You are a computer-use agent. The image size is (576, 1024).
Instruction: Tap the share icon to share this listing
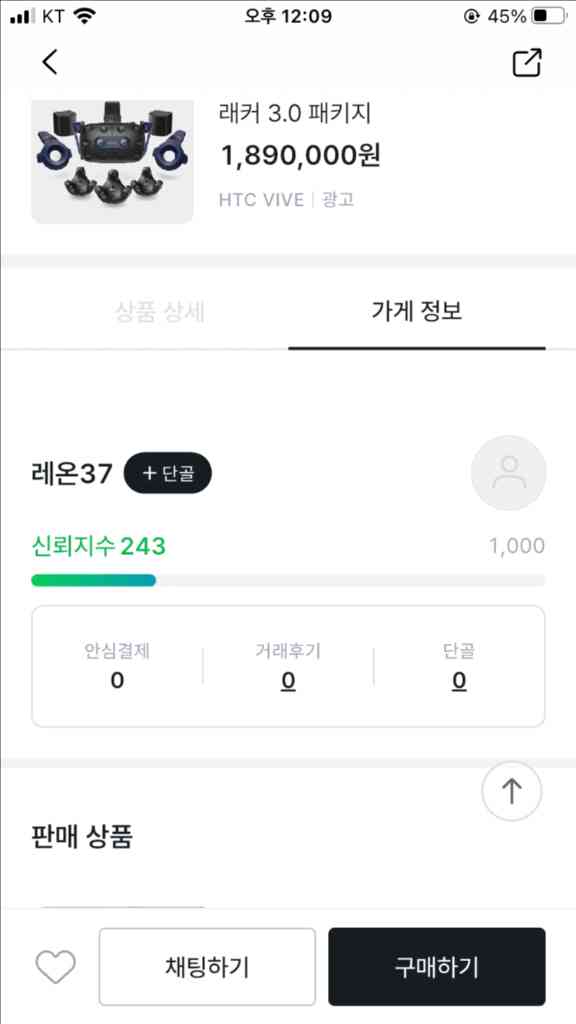tap(524, 62)
